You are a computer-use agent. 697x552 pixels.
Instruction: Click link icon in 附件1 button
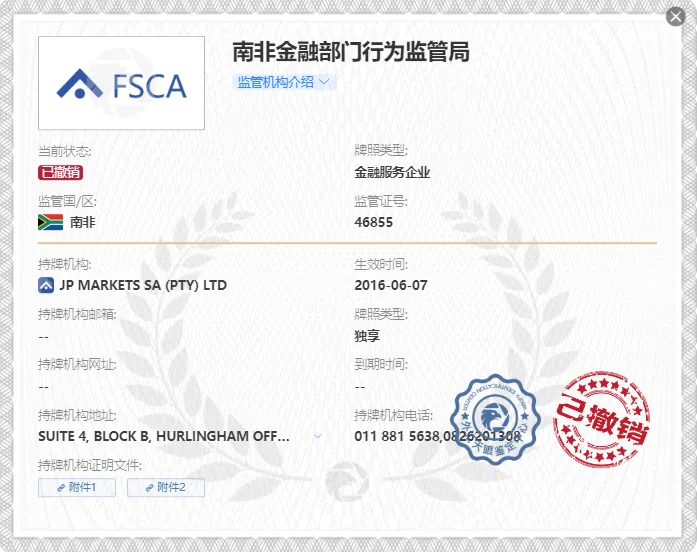click(61, 488)
